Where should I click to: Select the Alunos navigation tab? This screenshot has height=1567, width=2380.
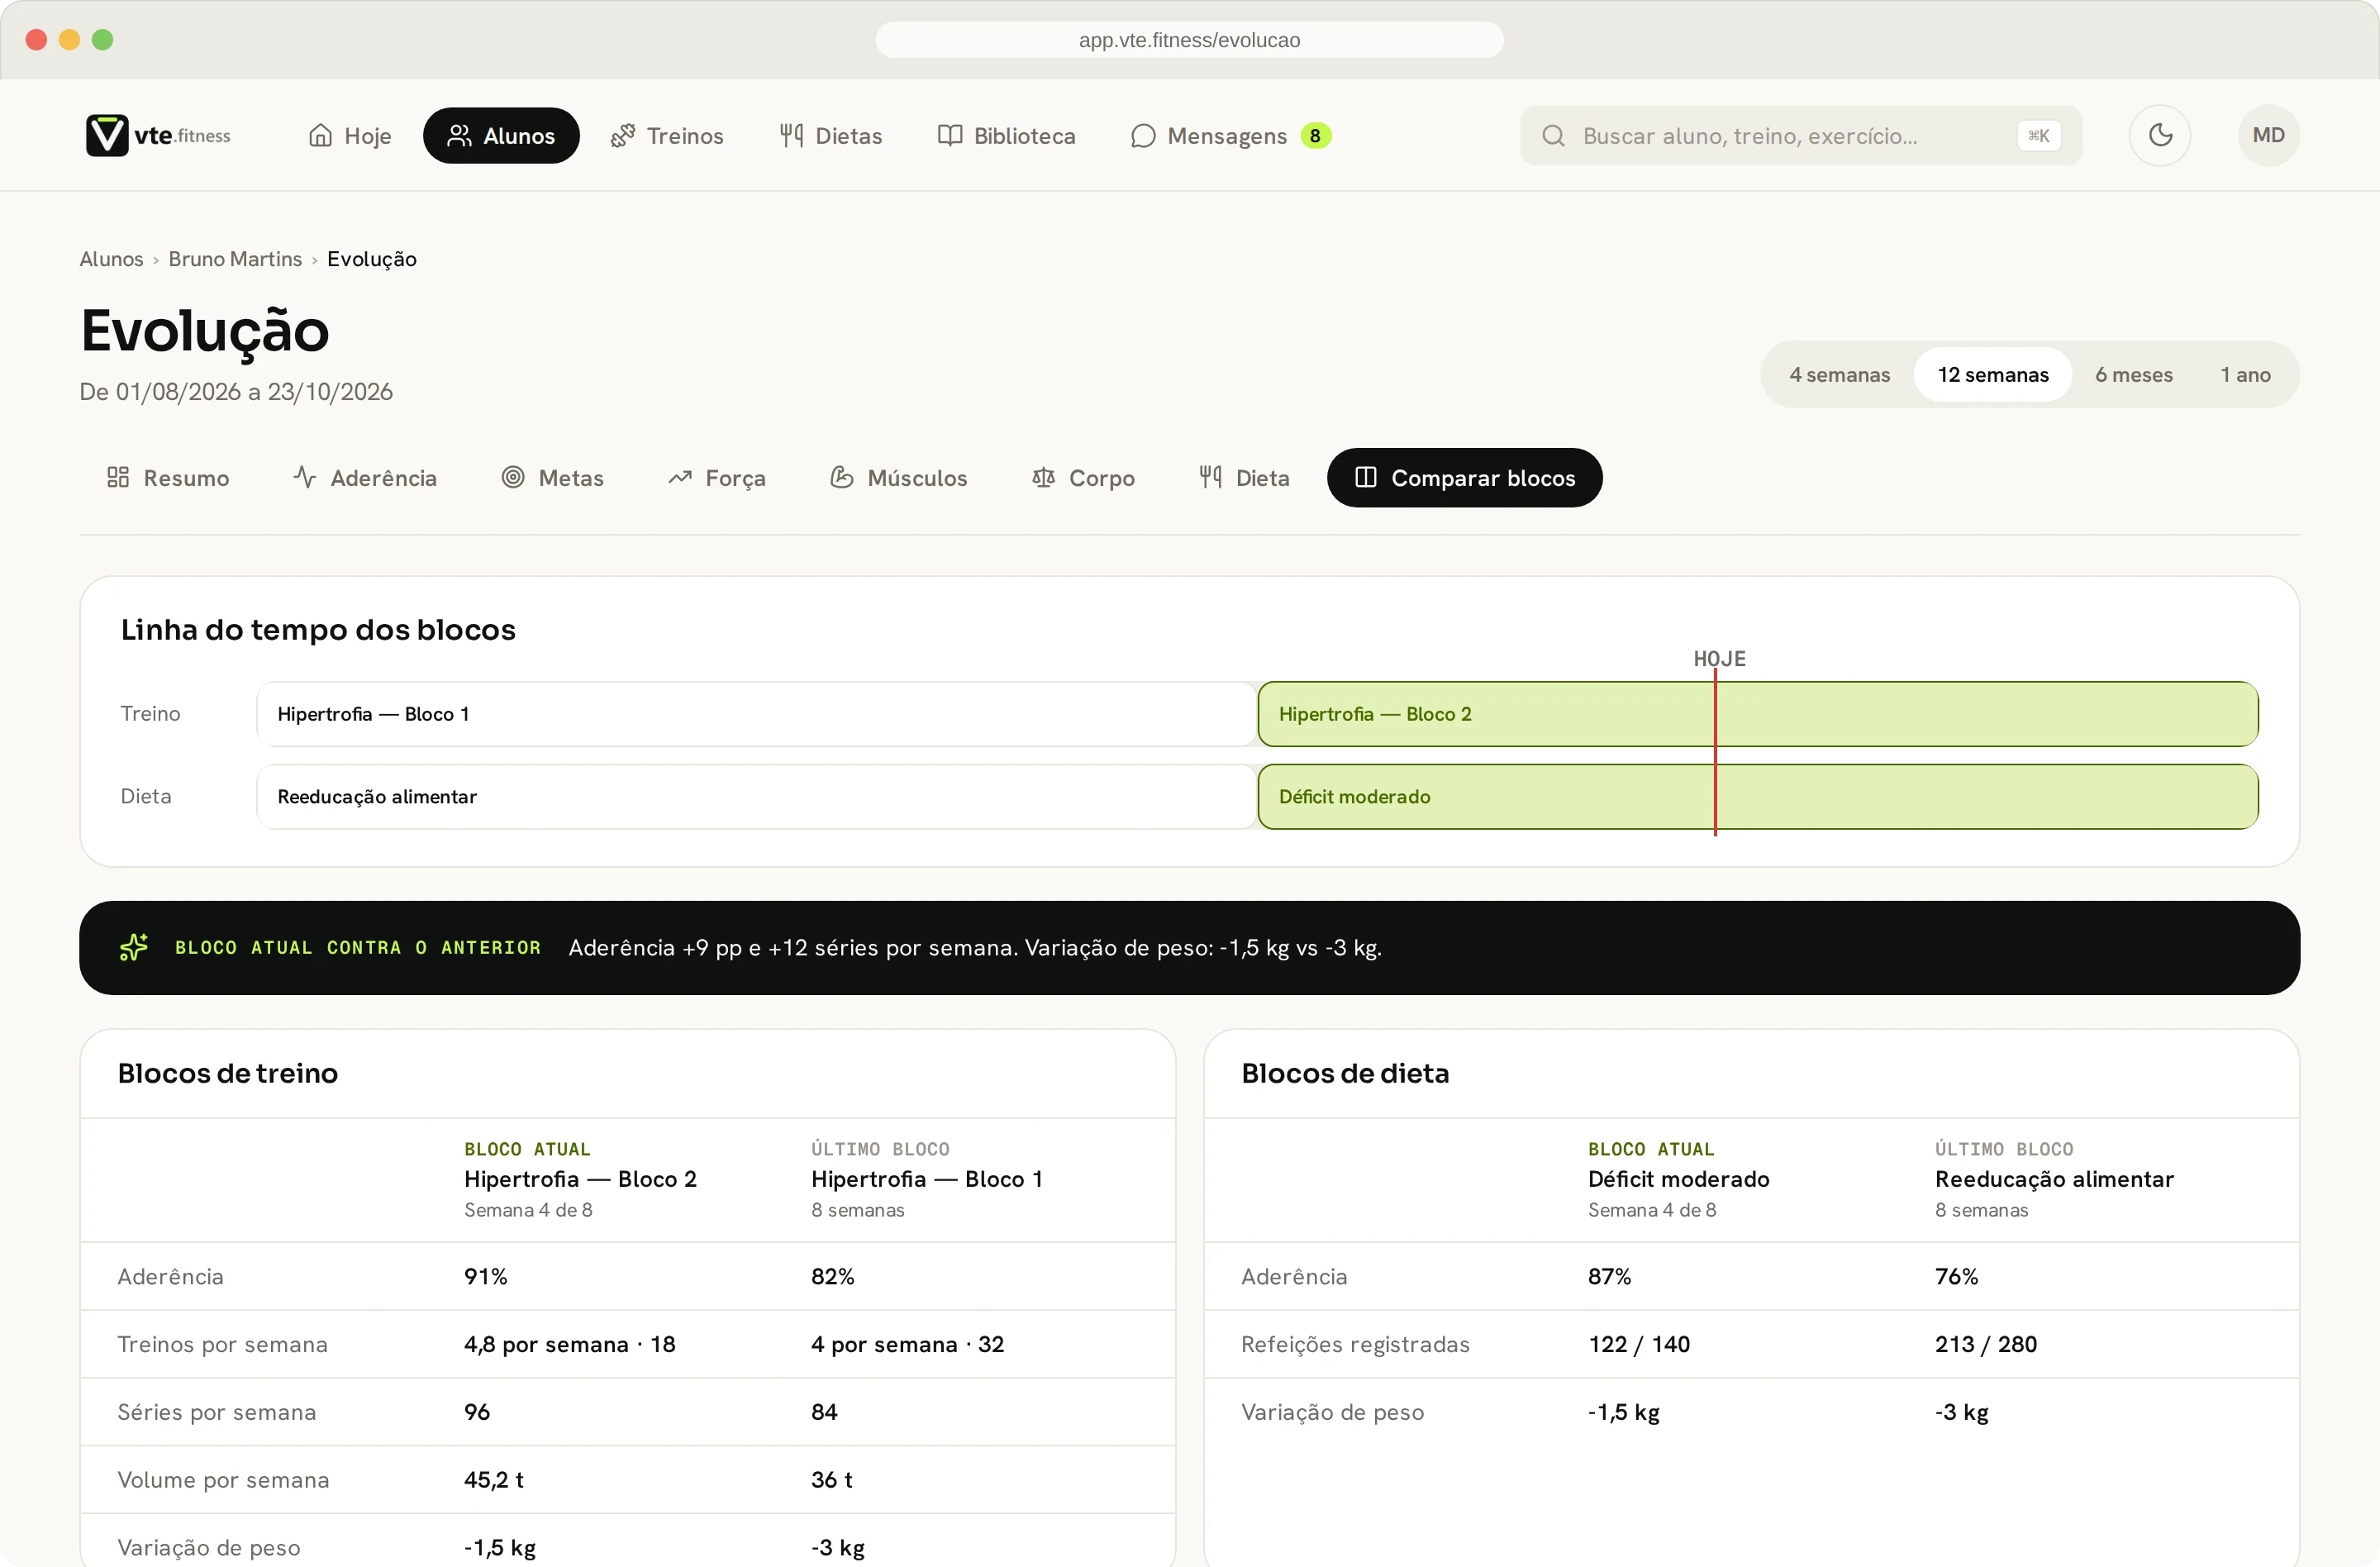point(501,135)
